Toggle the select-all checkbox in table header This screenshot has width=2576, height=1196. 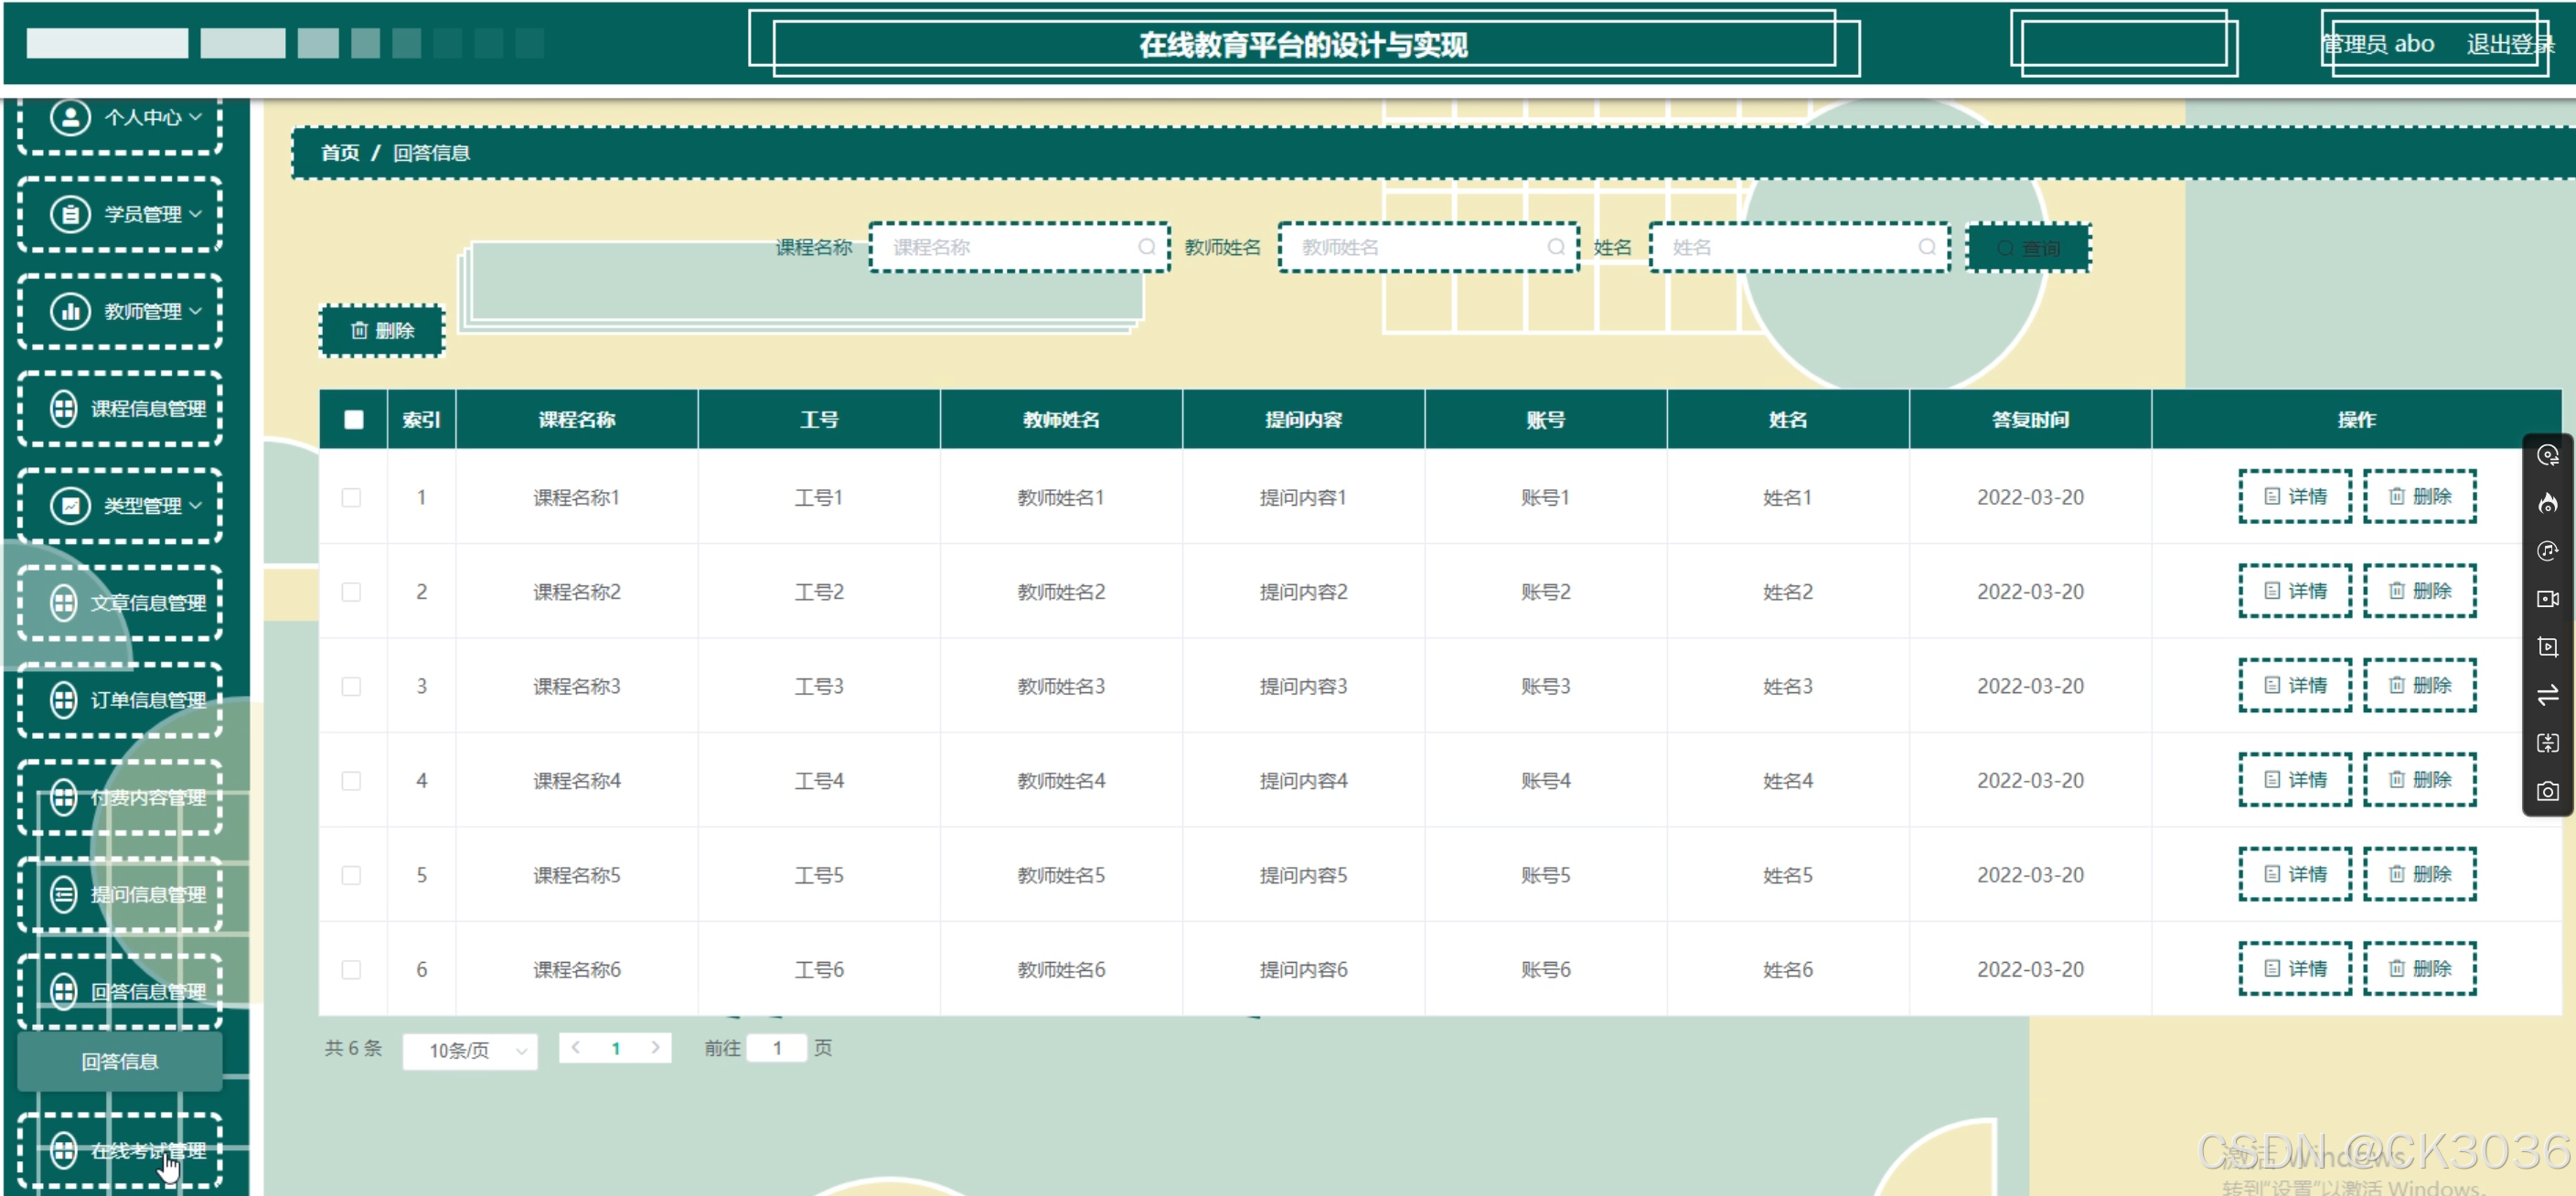[354, 420]
